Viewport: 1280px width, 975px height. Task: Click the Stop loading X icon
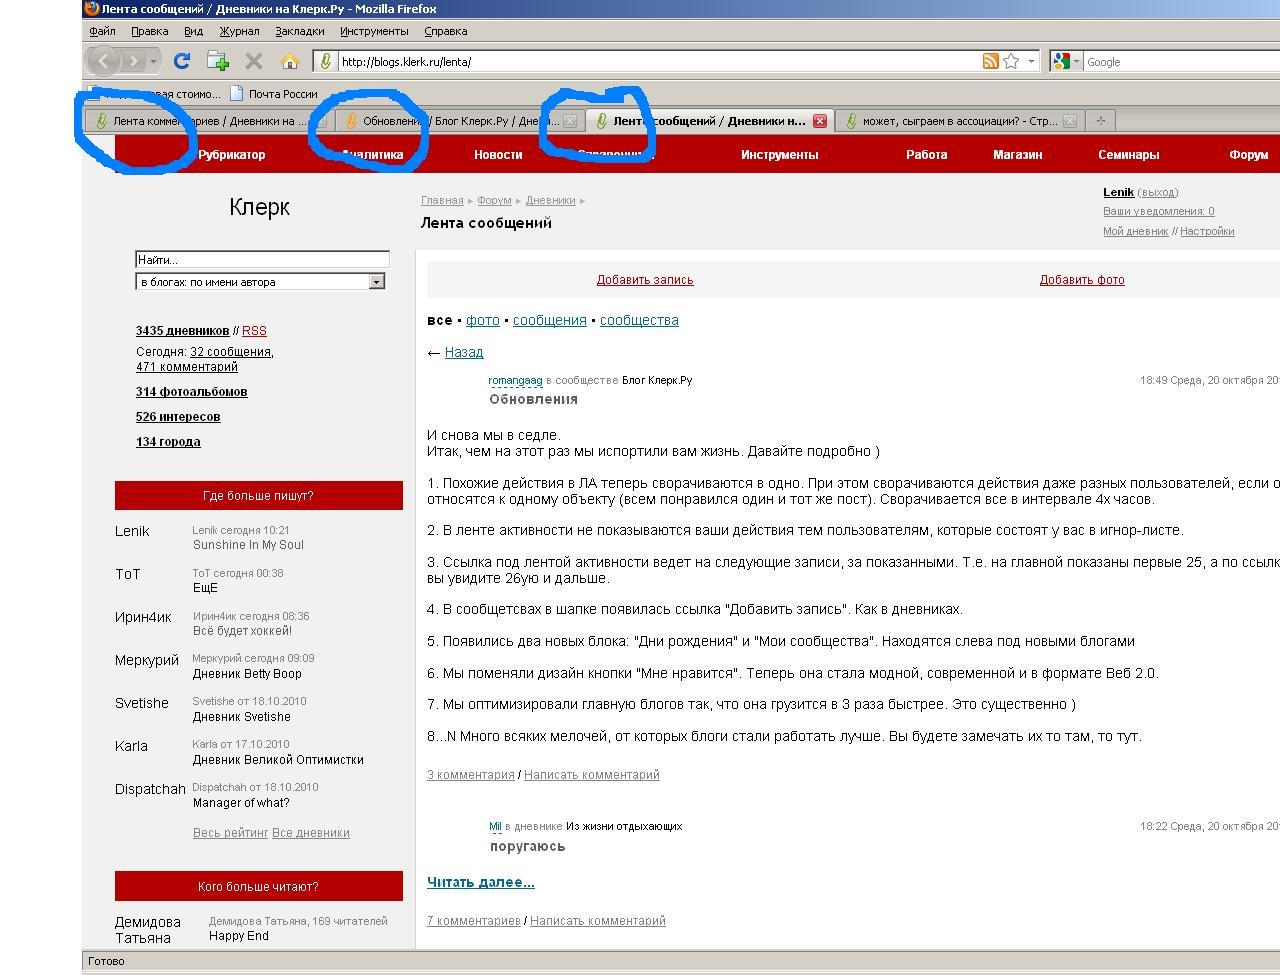coord(254,61)
